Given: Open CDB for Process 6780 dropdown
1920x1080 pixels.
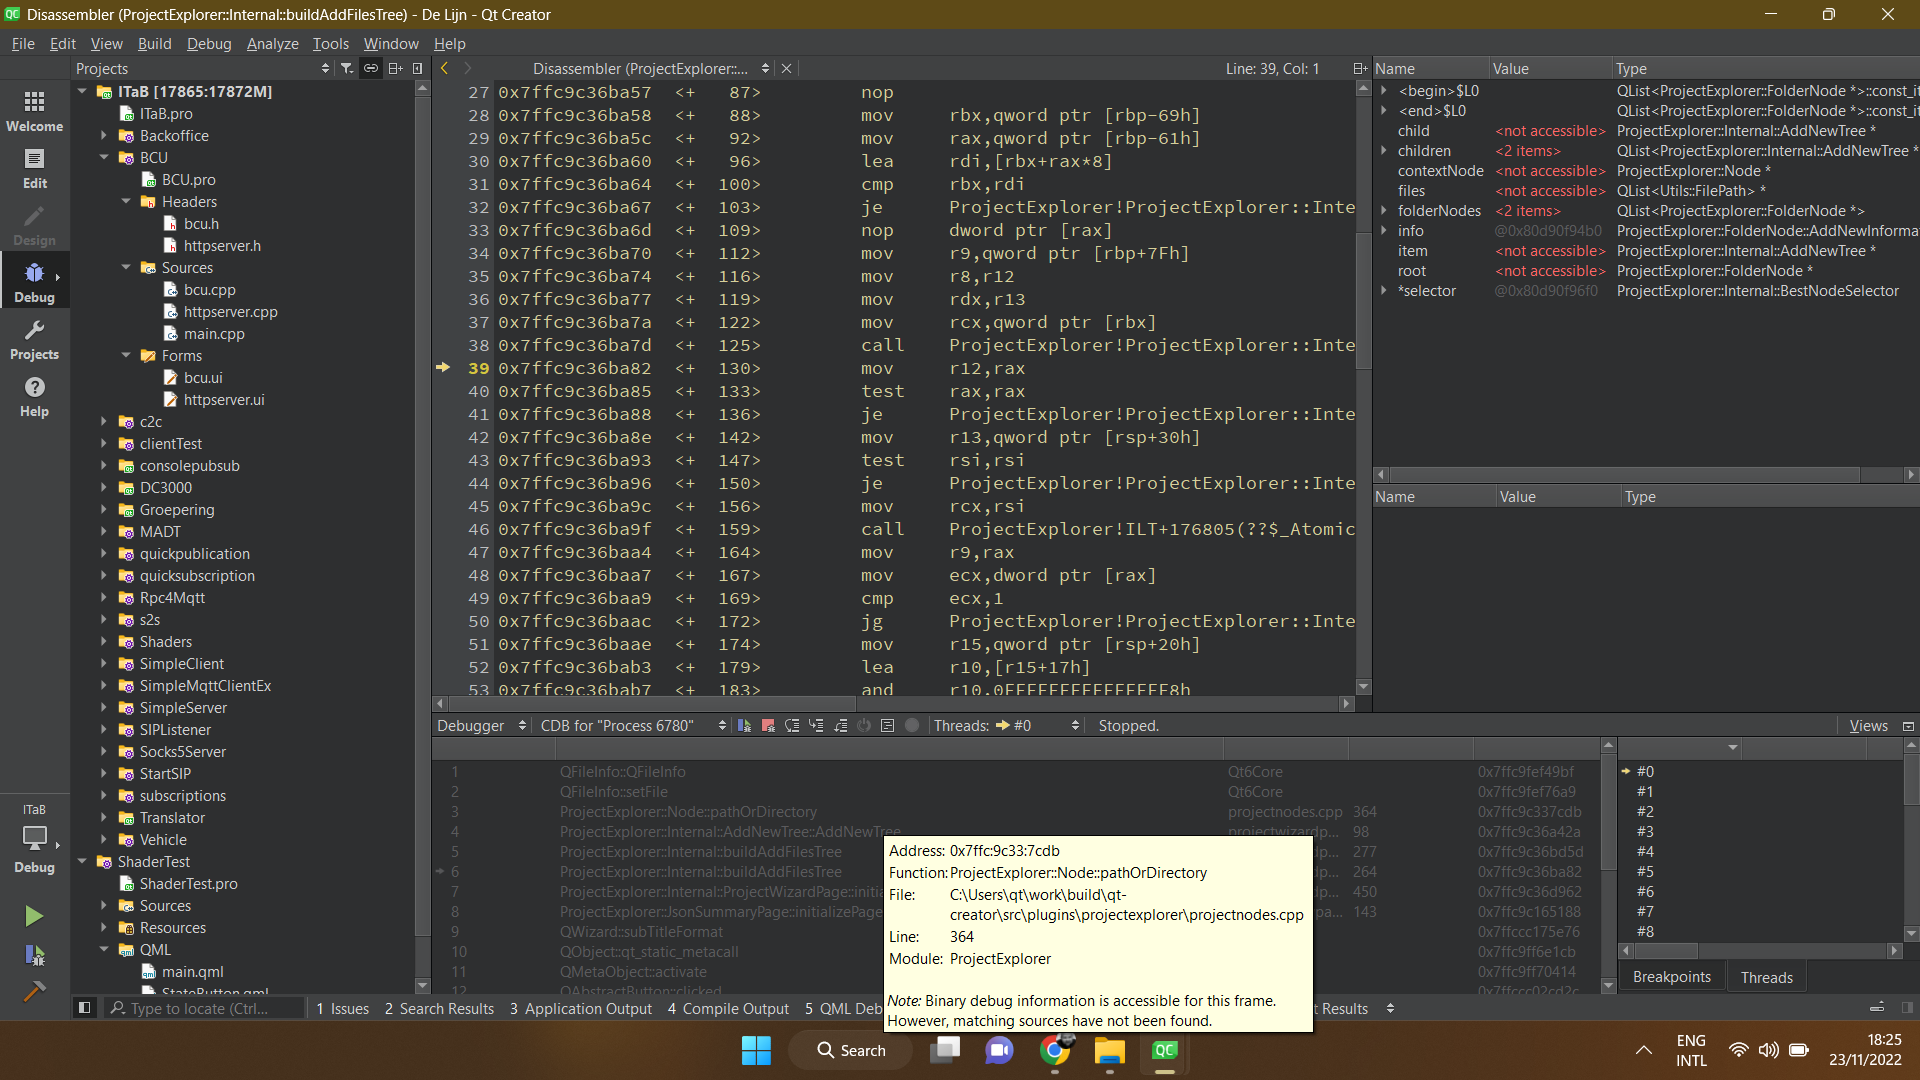Looking at the screenshot, I should point(633,725).
